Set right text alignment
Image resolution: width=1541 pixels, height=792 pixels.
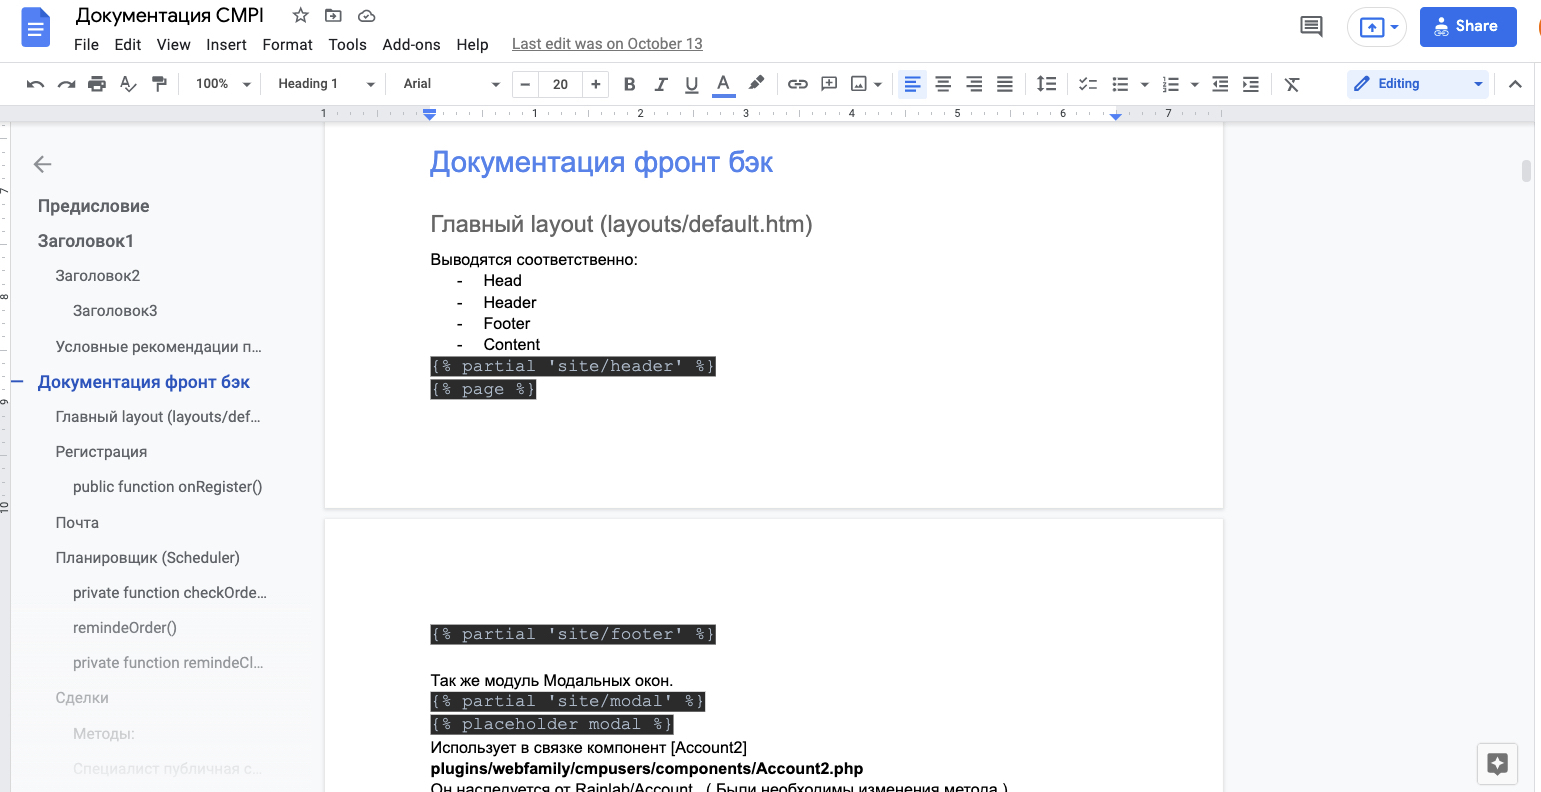[x=974, y=84]
